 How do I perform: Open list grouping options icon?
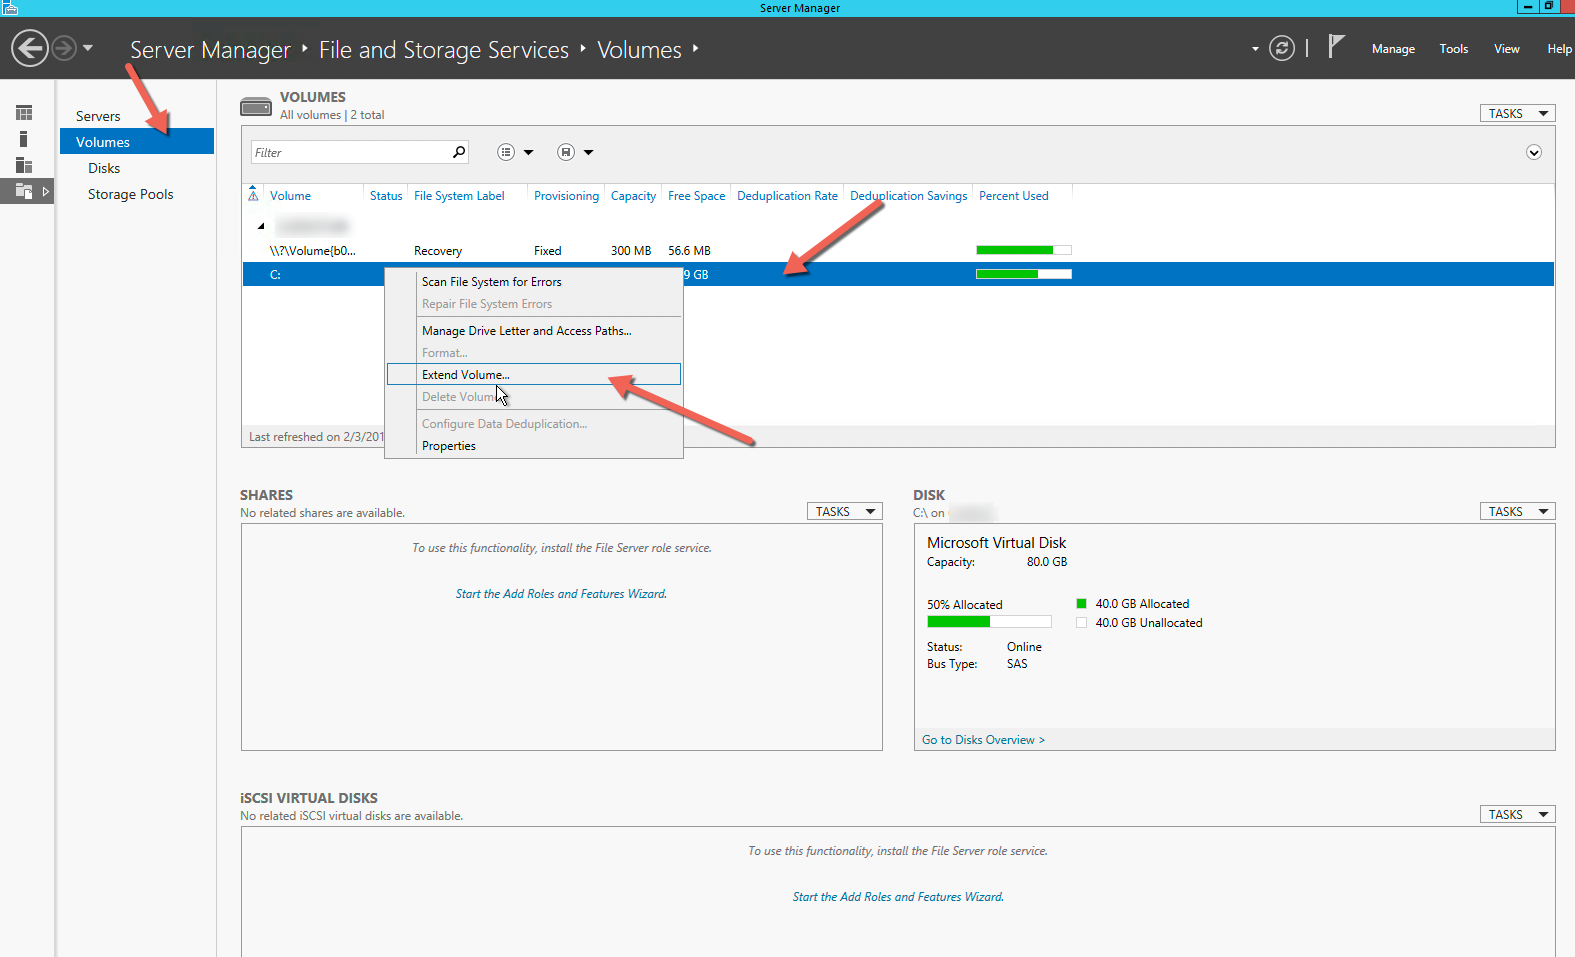coord(506,152)
